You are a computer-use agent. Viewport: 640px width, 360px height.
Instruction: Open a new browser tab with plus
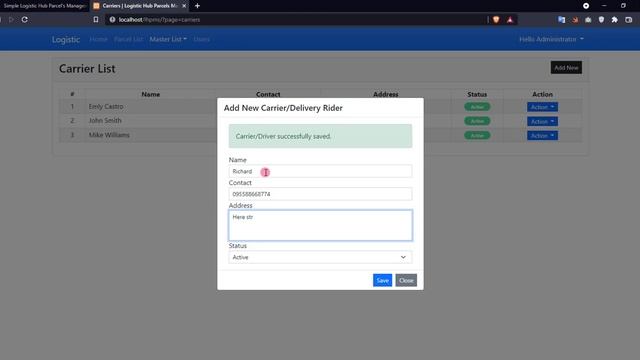tap(198, 6)
